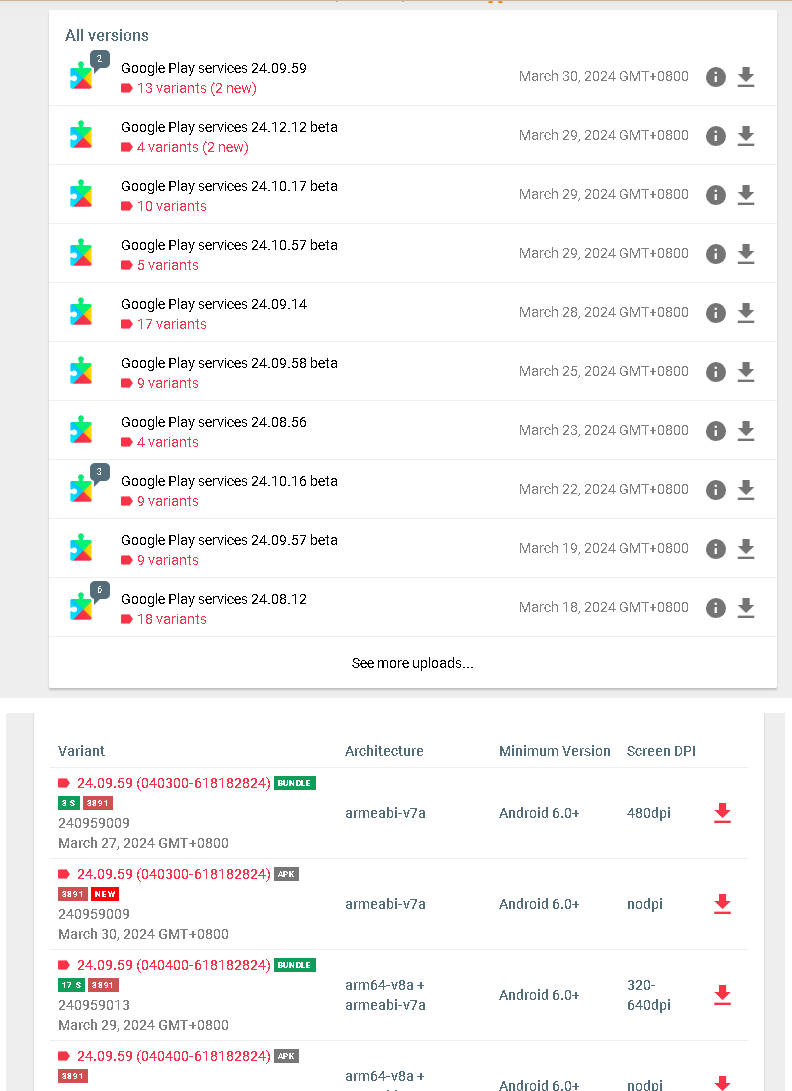Show info for Google Play services 24.08.56
792x1091 pixels.
715,431
